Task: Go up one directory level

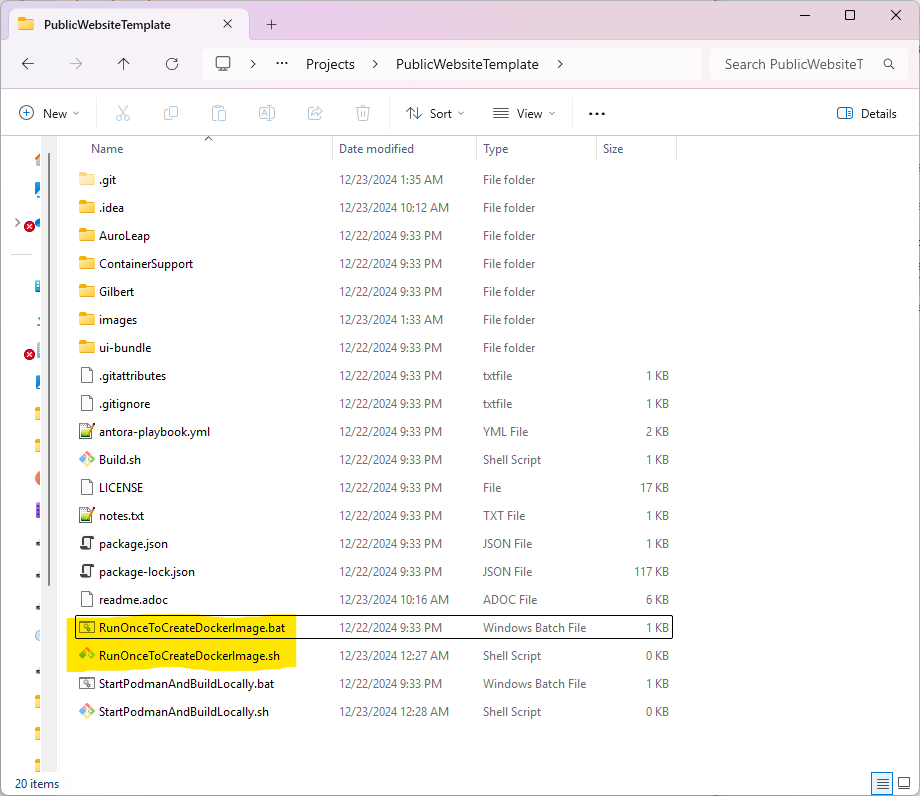Action: (122, 63)
